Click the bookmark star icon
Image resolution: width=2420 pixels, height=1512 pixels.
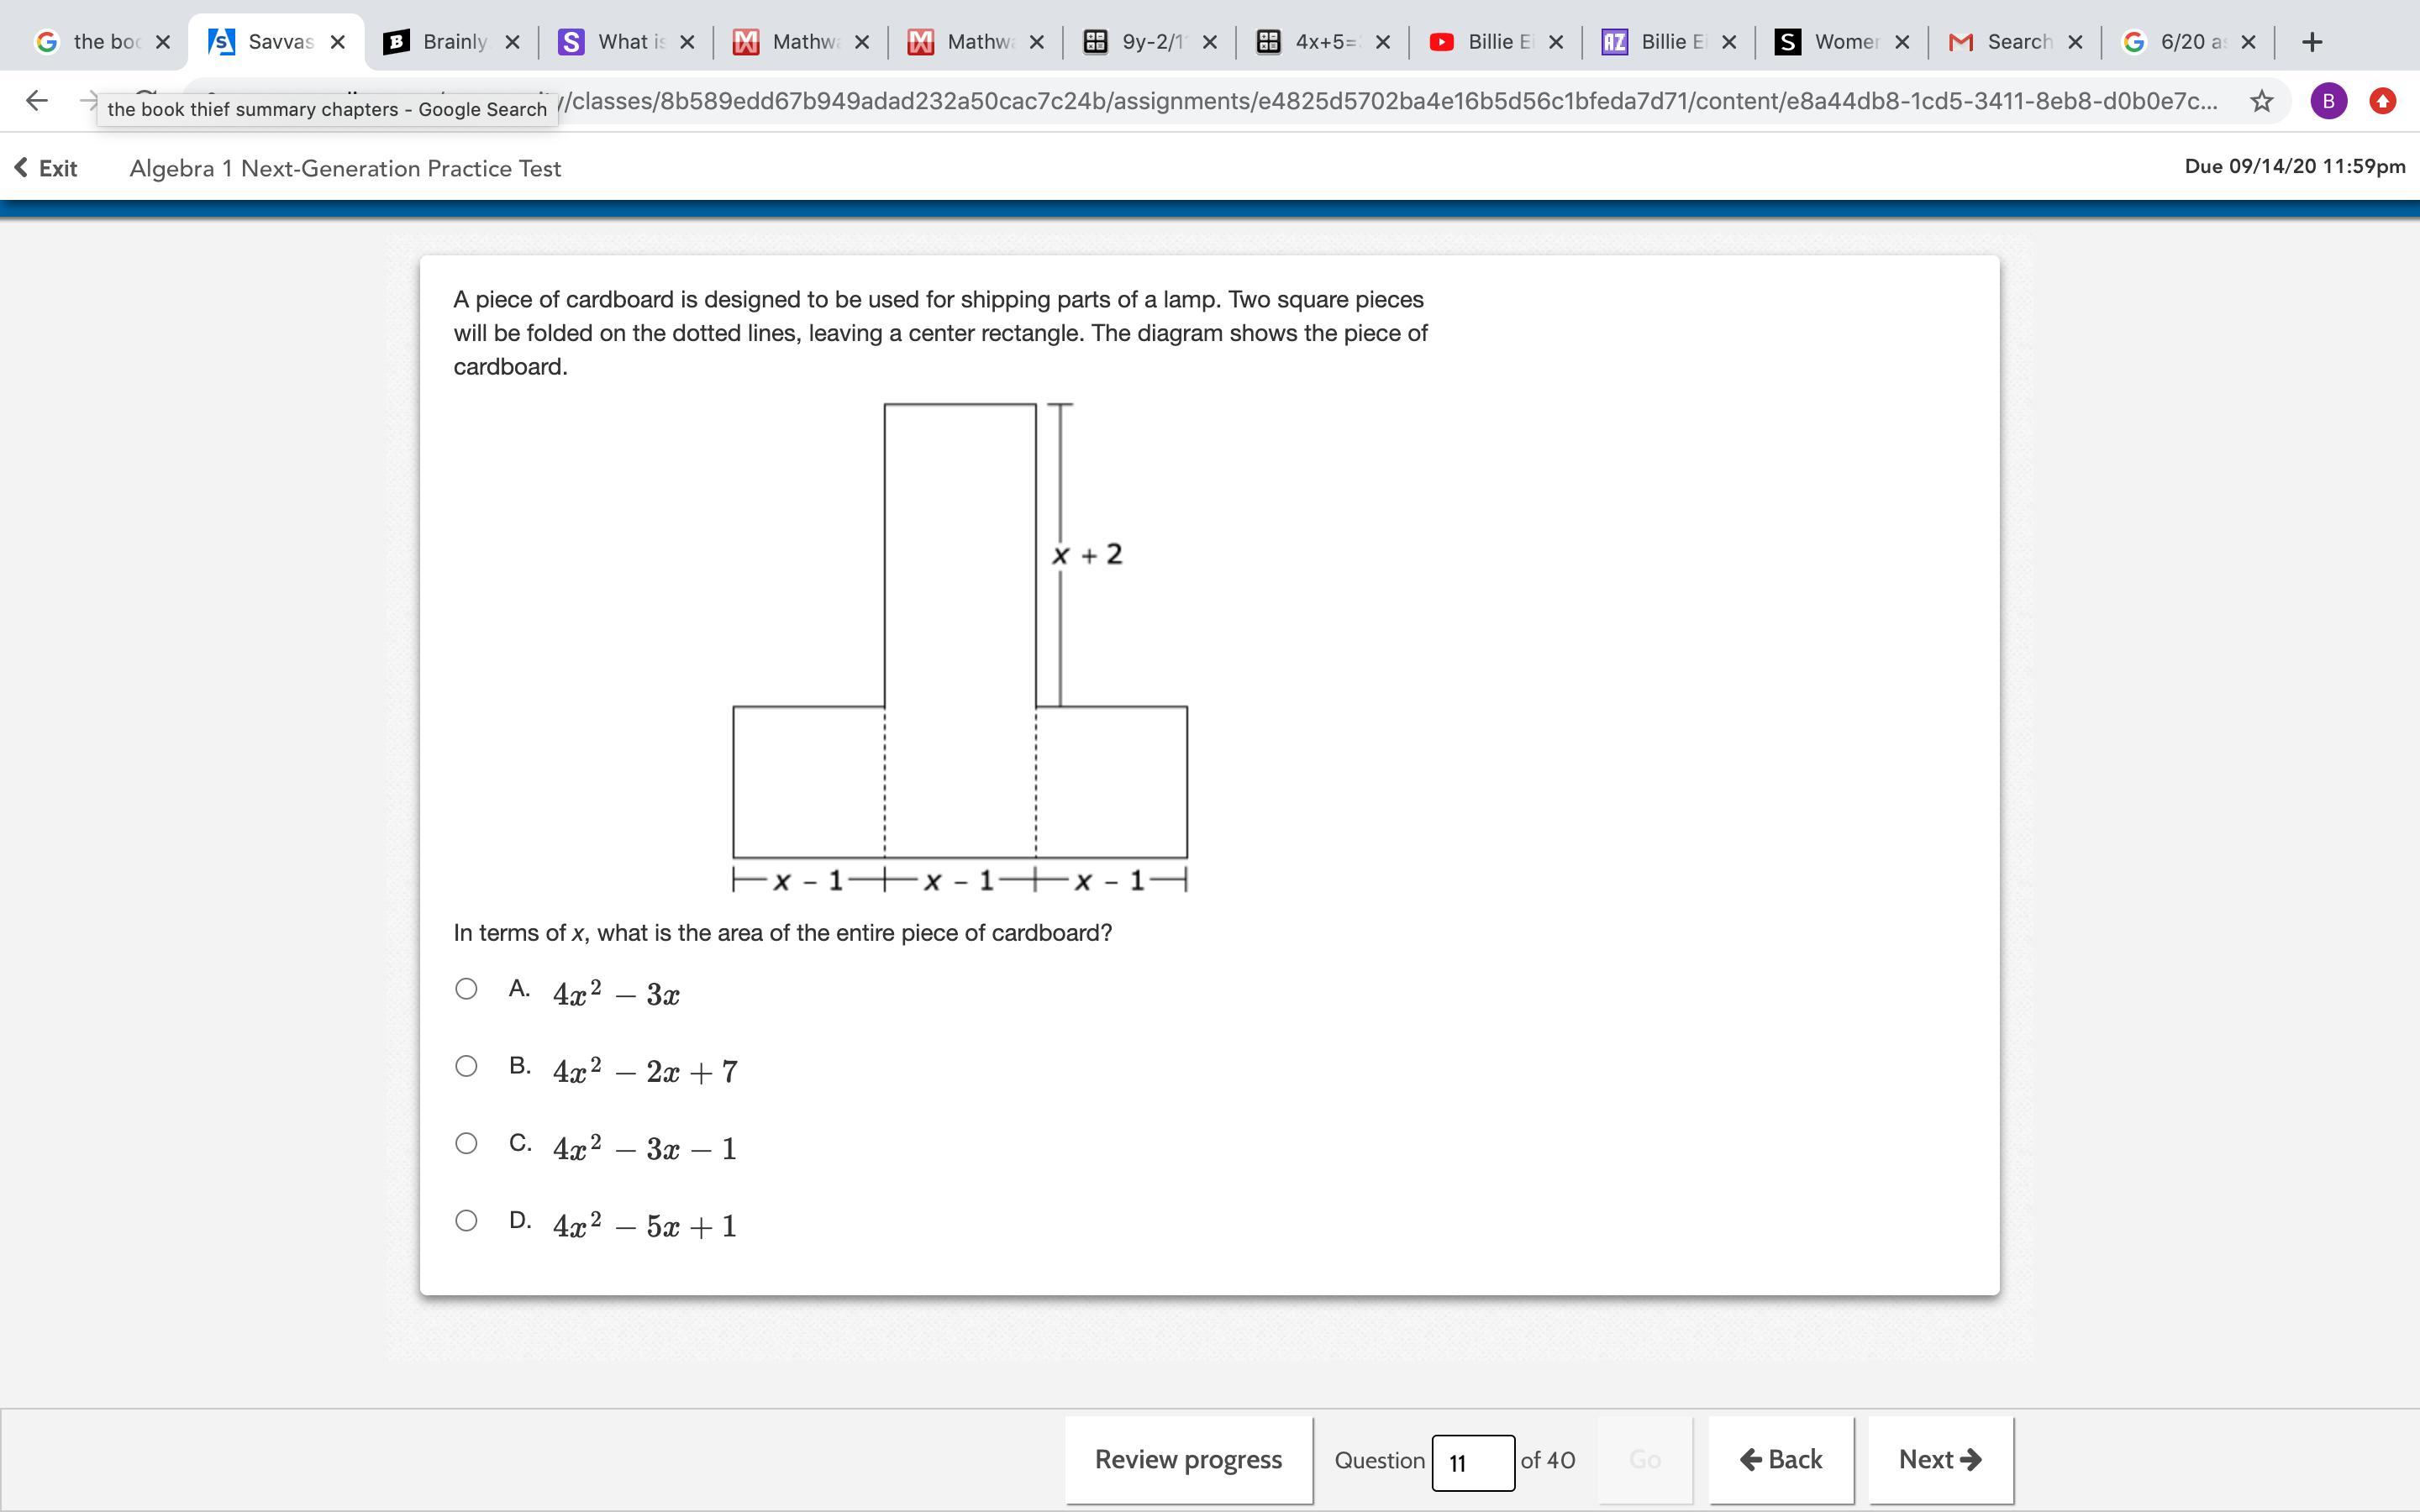click(x=2261, y=101)
